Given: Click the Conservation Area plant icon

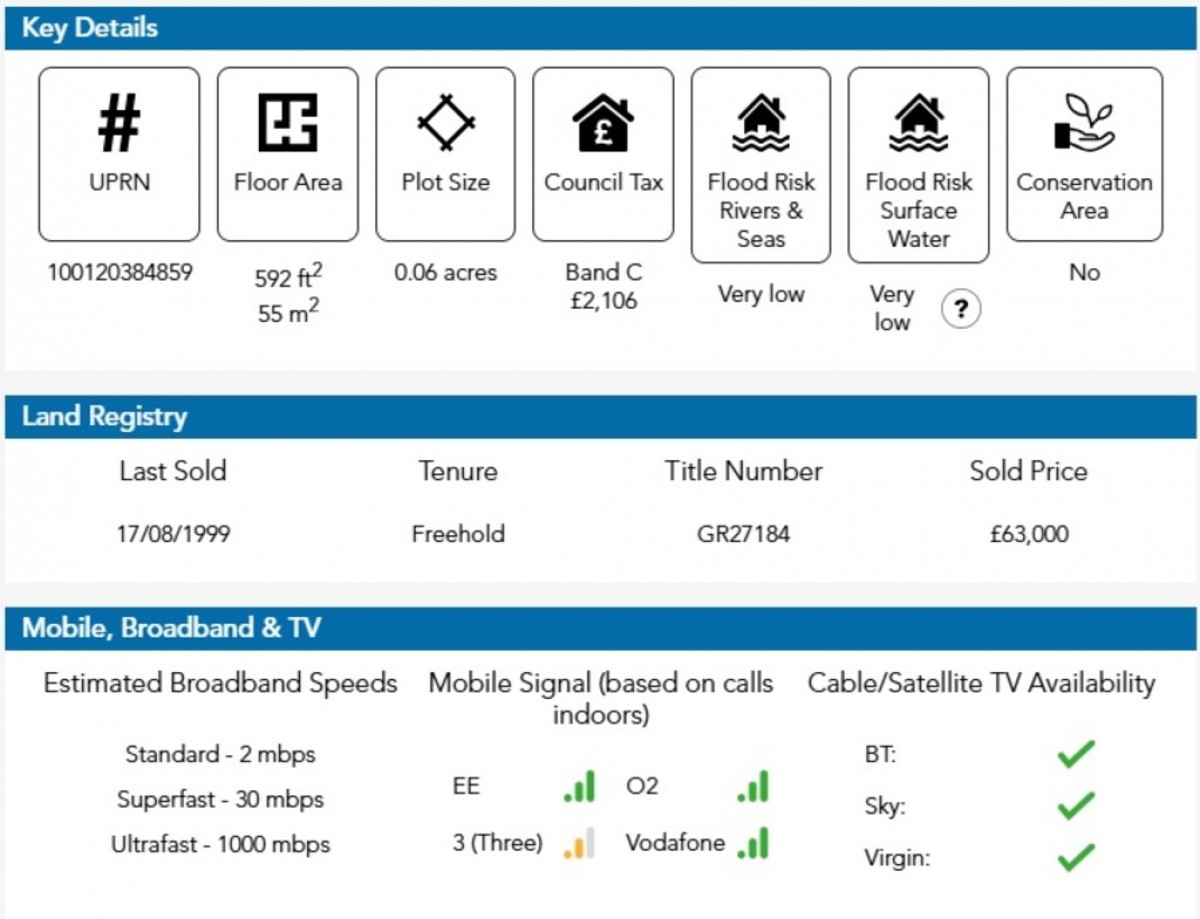Looking at the screenshot, I should (1084, 124).
